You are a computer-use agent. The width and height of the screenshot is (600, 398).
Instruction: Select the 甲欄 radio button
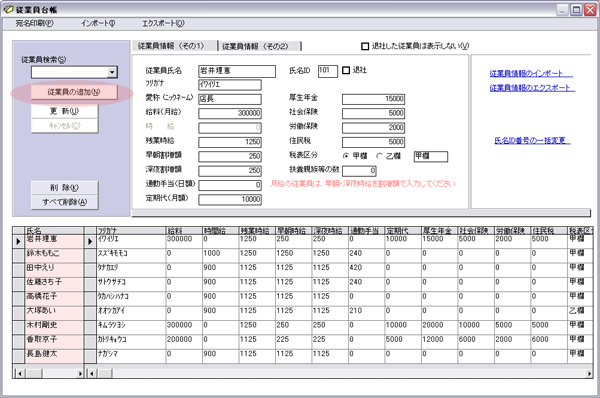point(346,156)
